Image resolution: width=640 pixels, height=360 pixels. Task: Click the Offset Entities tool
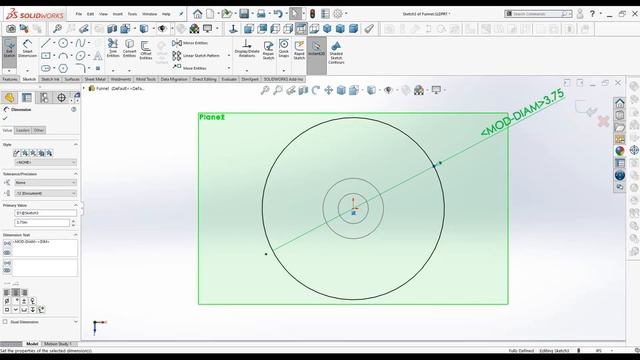[x=146, y=50]
